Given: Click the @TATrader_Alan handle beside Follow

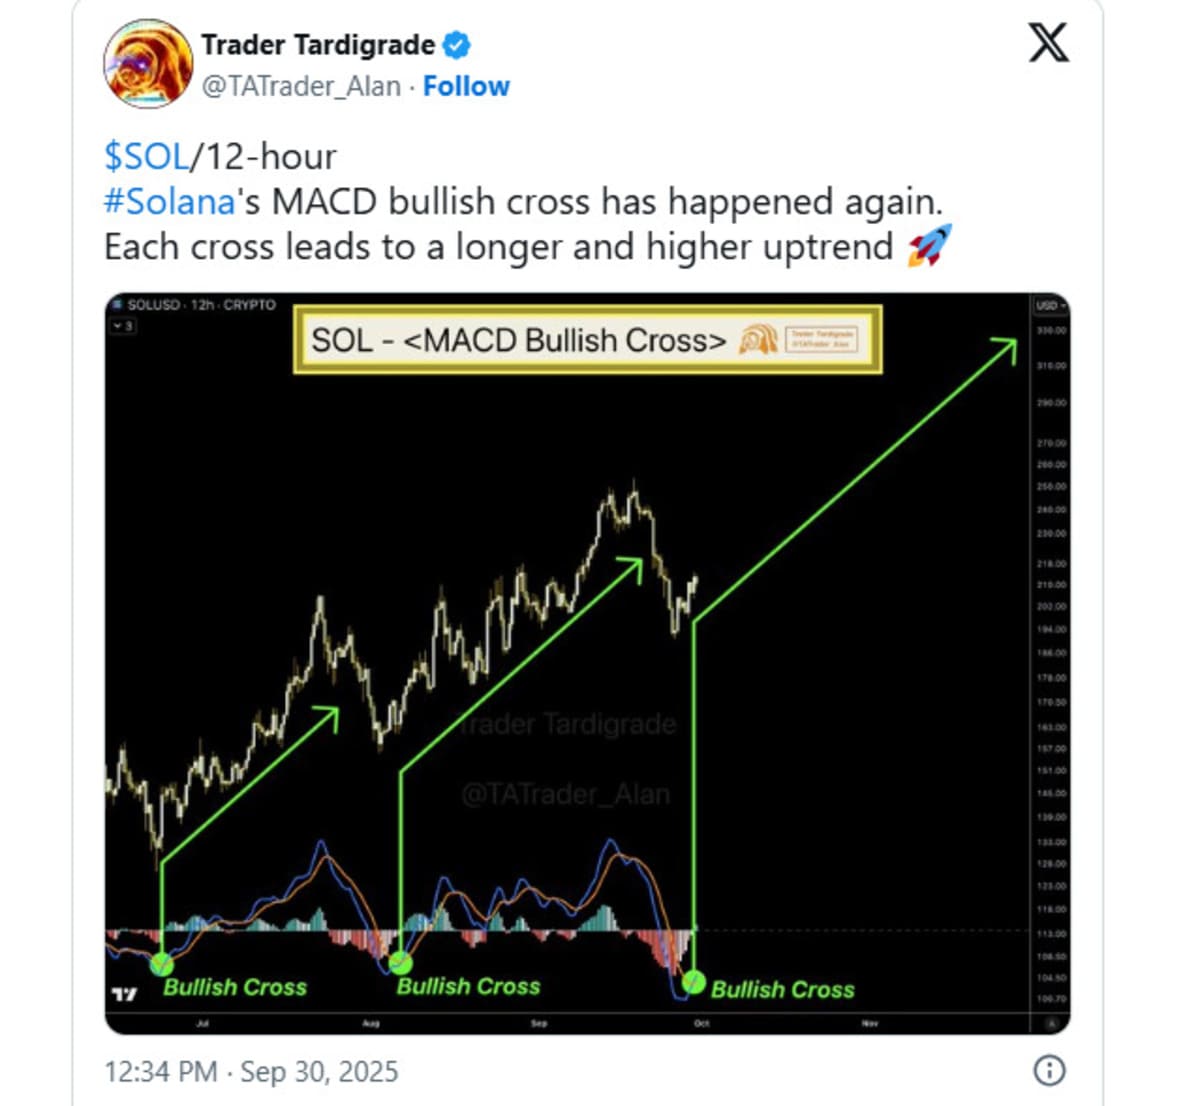Looking at the screenshot, I should coord(301,87).
